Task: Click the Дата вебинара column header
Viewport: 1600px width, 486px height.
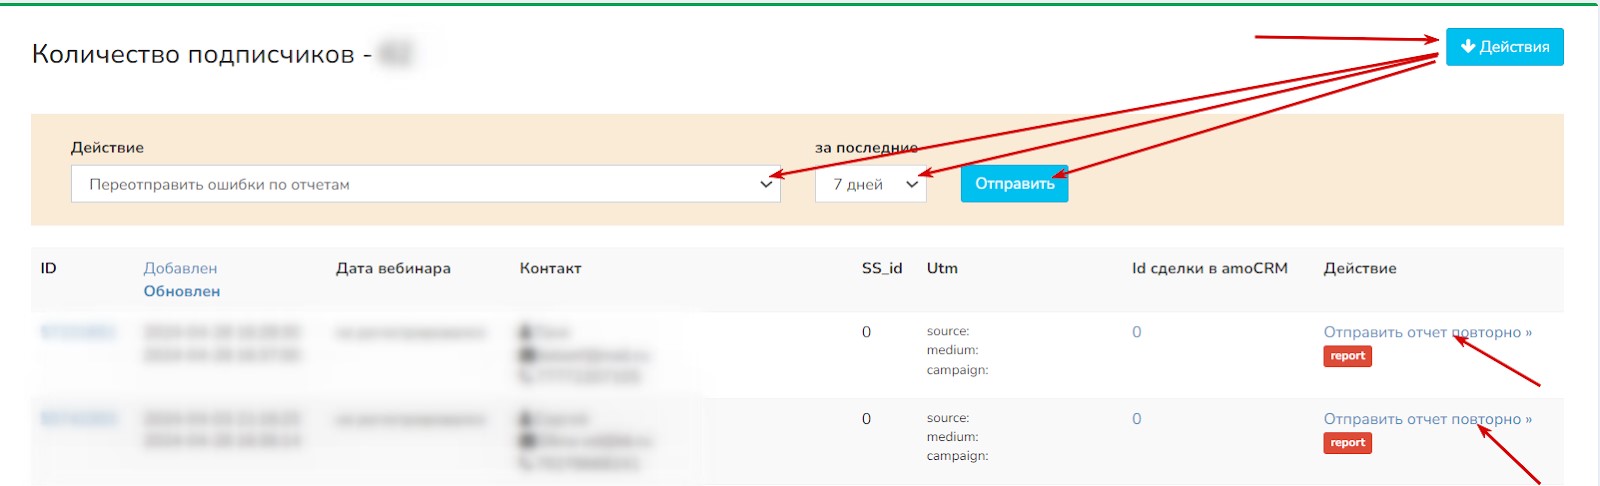Action: pyautogui.click(x=393, y=268)
